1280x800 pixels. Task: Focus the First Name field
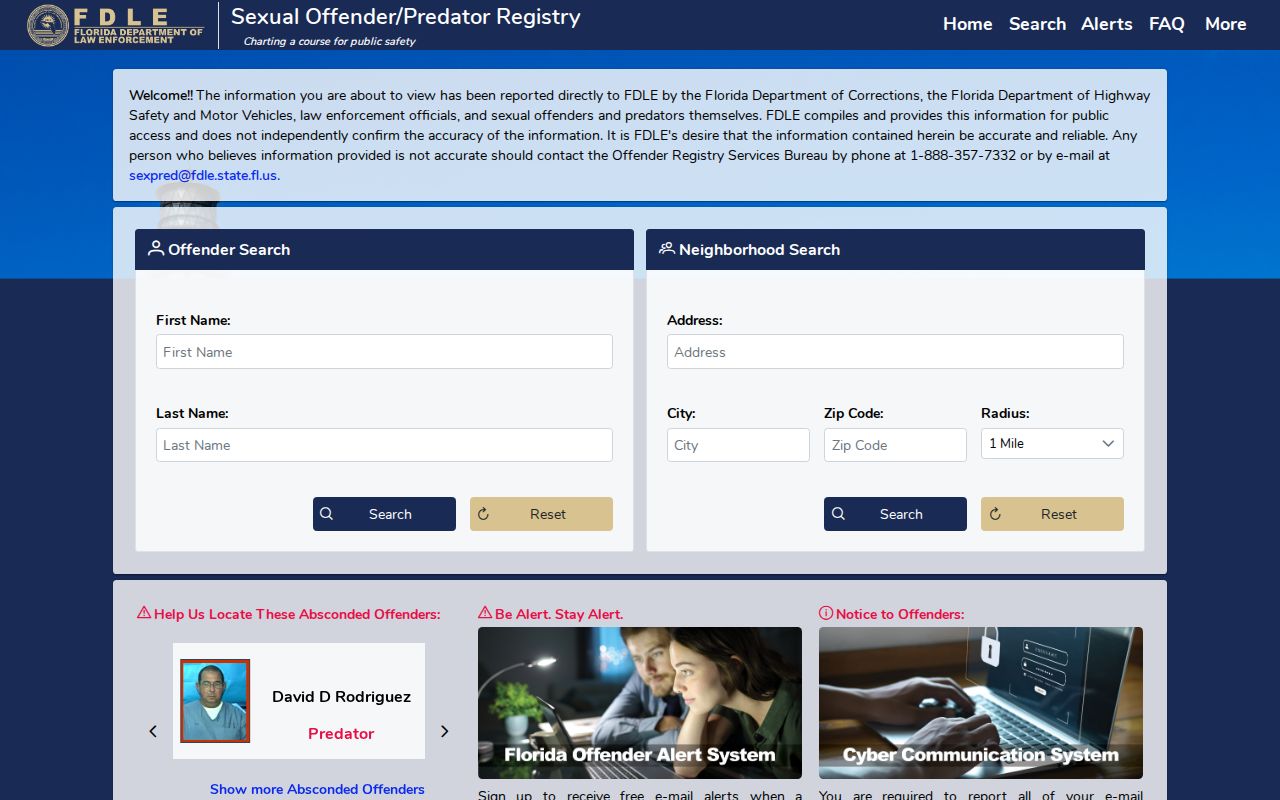point(384,352)
